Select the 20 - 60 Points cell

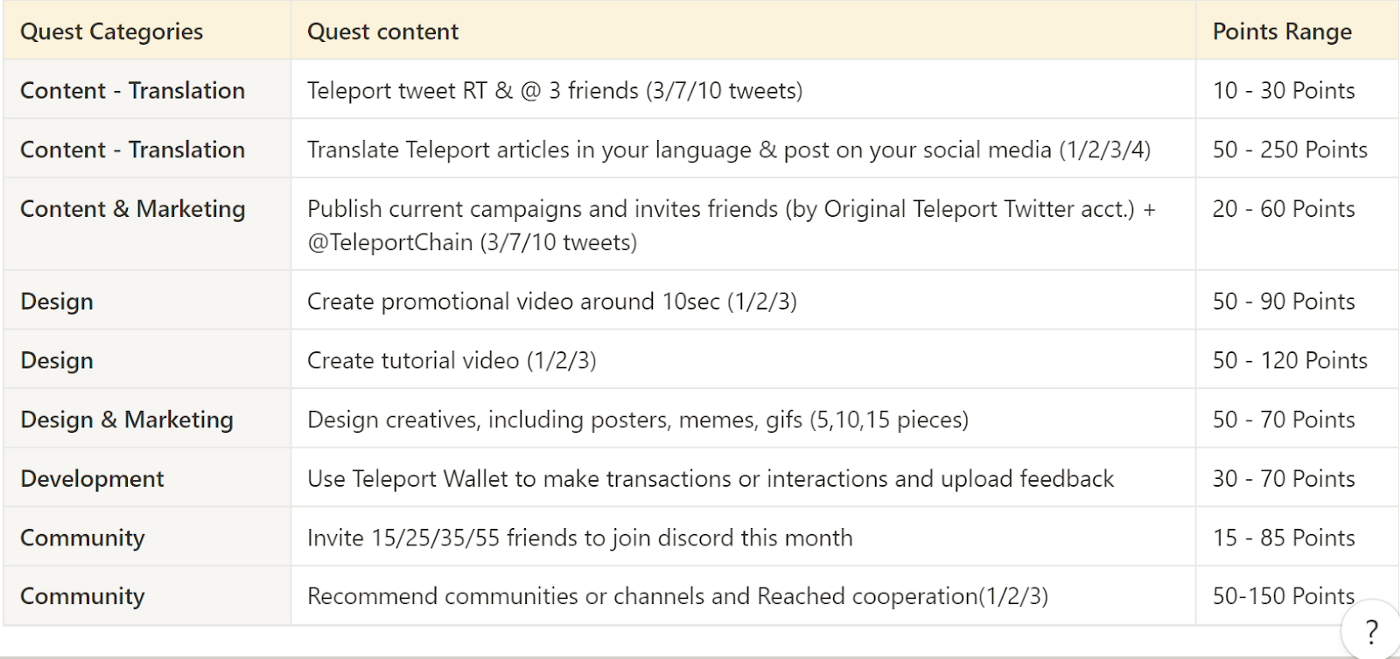(1296, 225)
